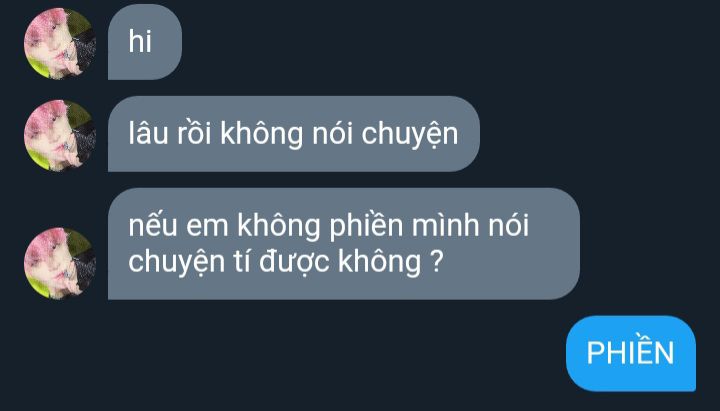The width and height of the screenshot is (720, 411).
Task: Click "nếu em" at the start of the third message
Action: [178, 225]
